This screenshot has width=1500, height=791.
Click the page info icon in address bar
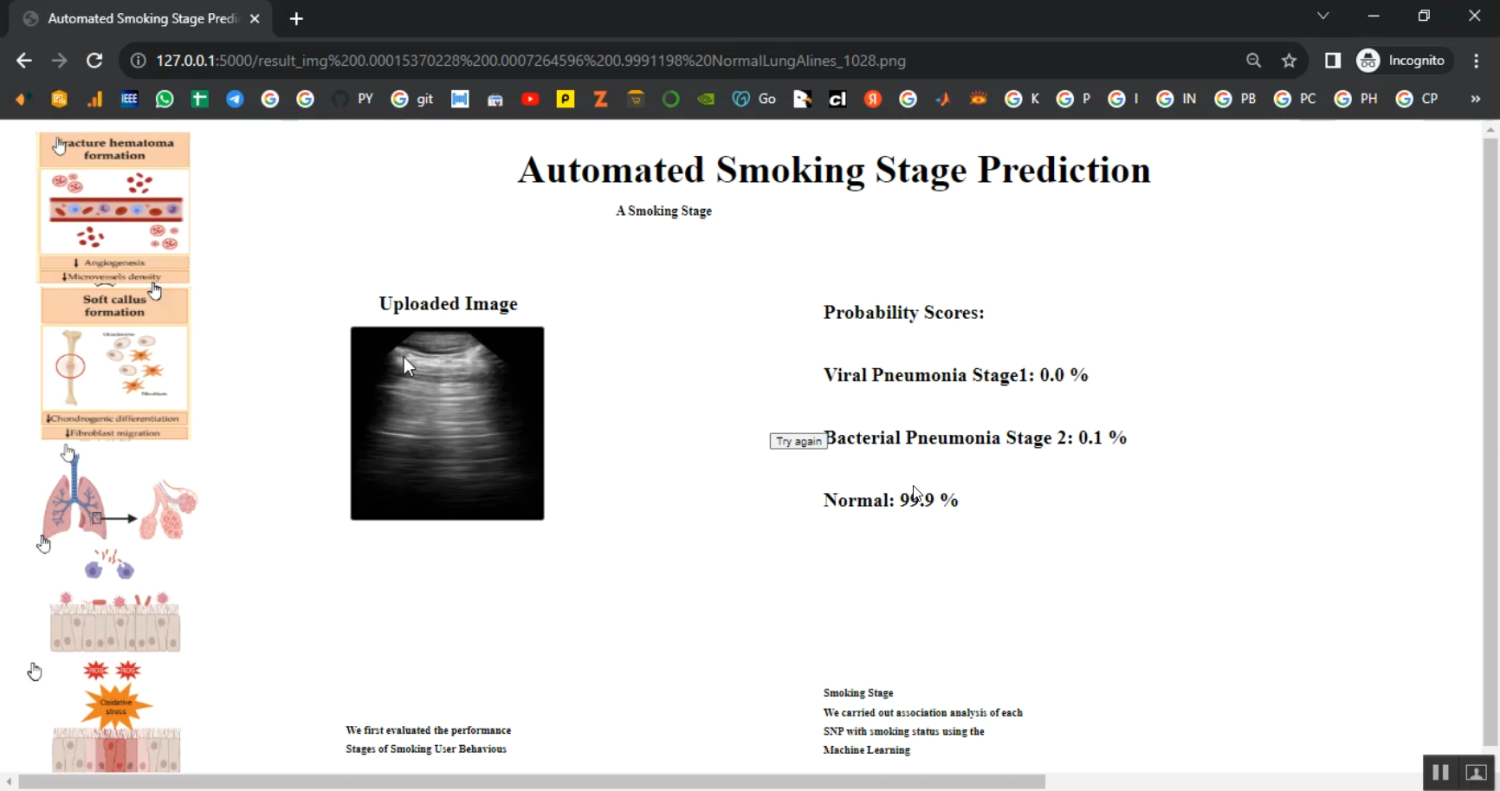coord(137,60)
